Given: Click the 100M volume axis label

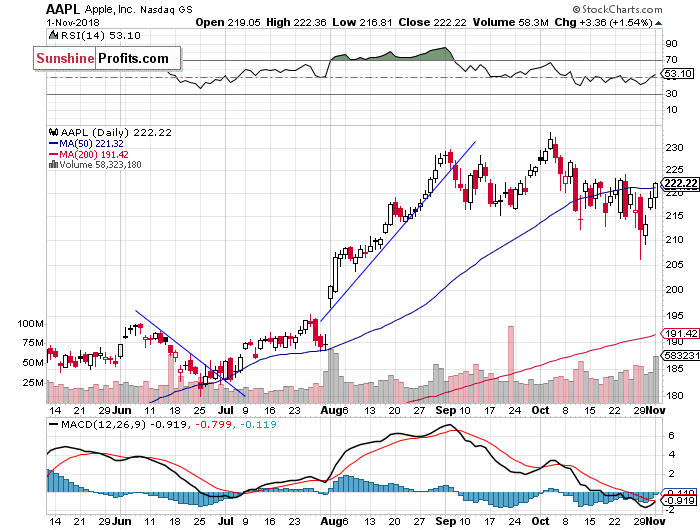Looking at the screenshot, I should (x=30, y=324).
